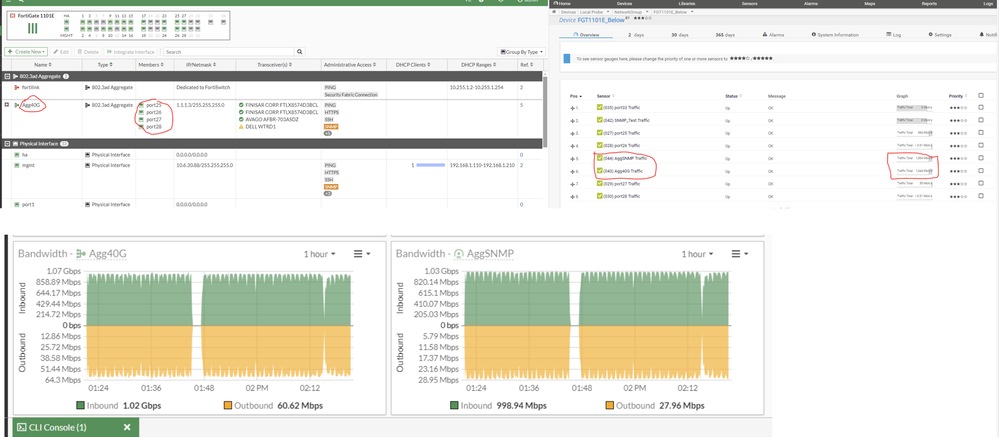Open the Sensors menu in PRTG top bar
999x437 pixels.
[748, 4]
